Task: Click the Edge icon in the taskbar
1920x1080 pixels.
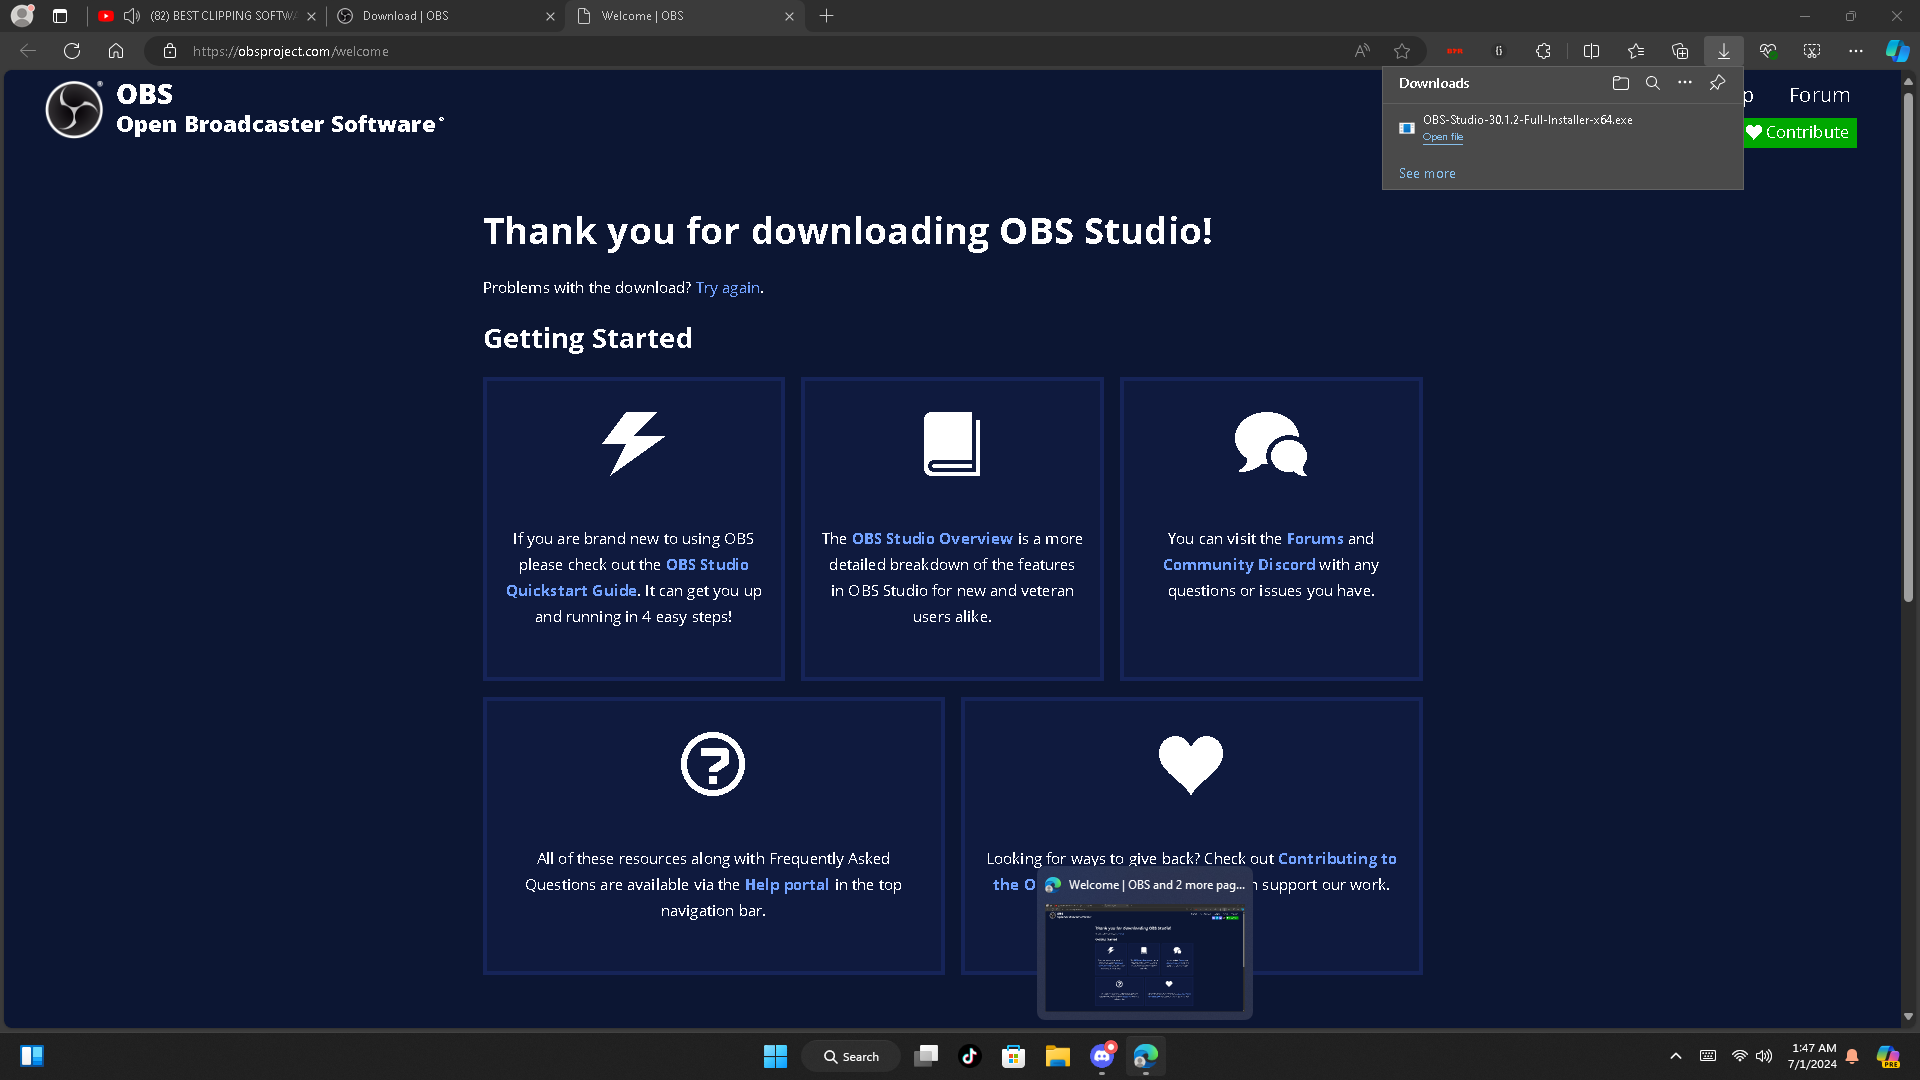Action: [x=1146, y=1056]
